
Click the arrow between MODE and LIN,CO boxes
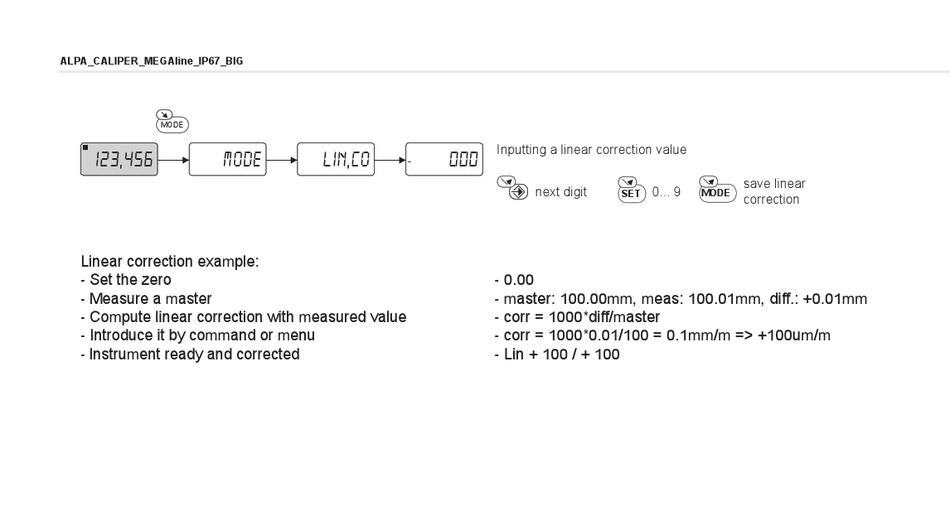[282, 160]
